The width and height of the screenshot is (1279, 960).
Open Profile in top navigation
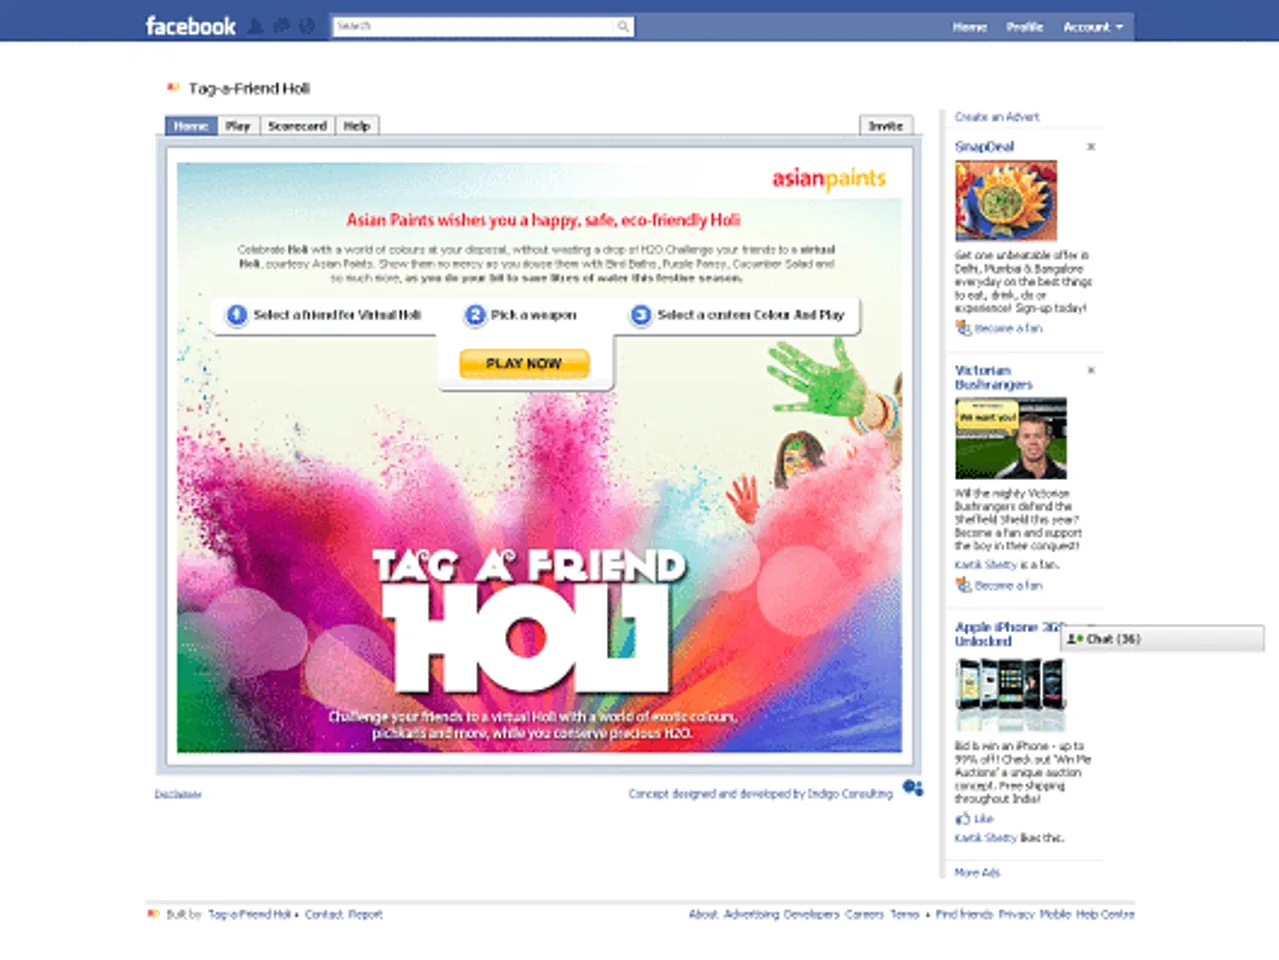click(1024, 27)
